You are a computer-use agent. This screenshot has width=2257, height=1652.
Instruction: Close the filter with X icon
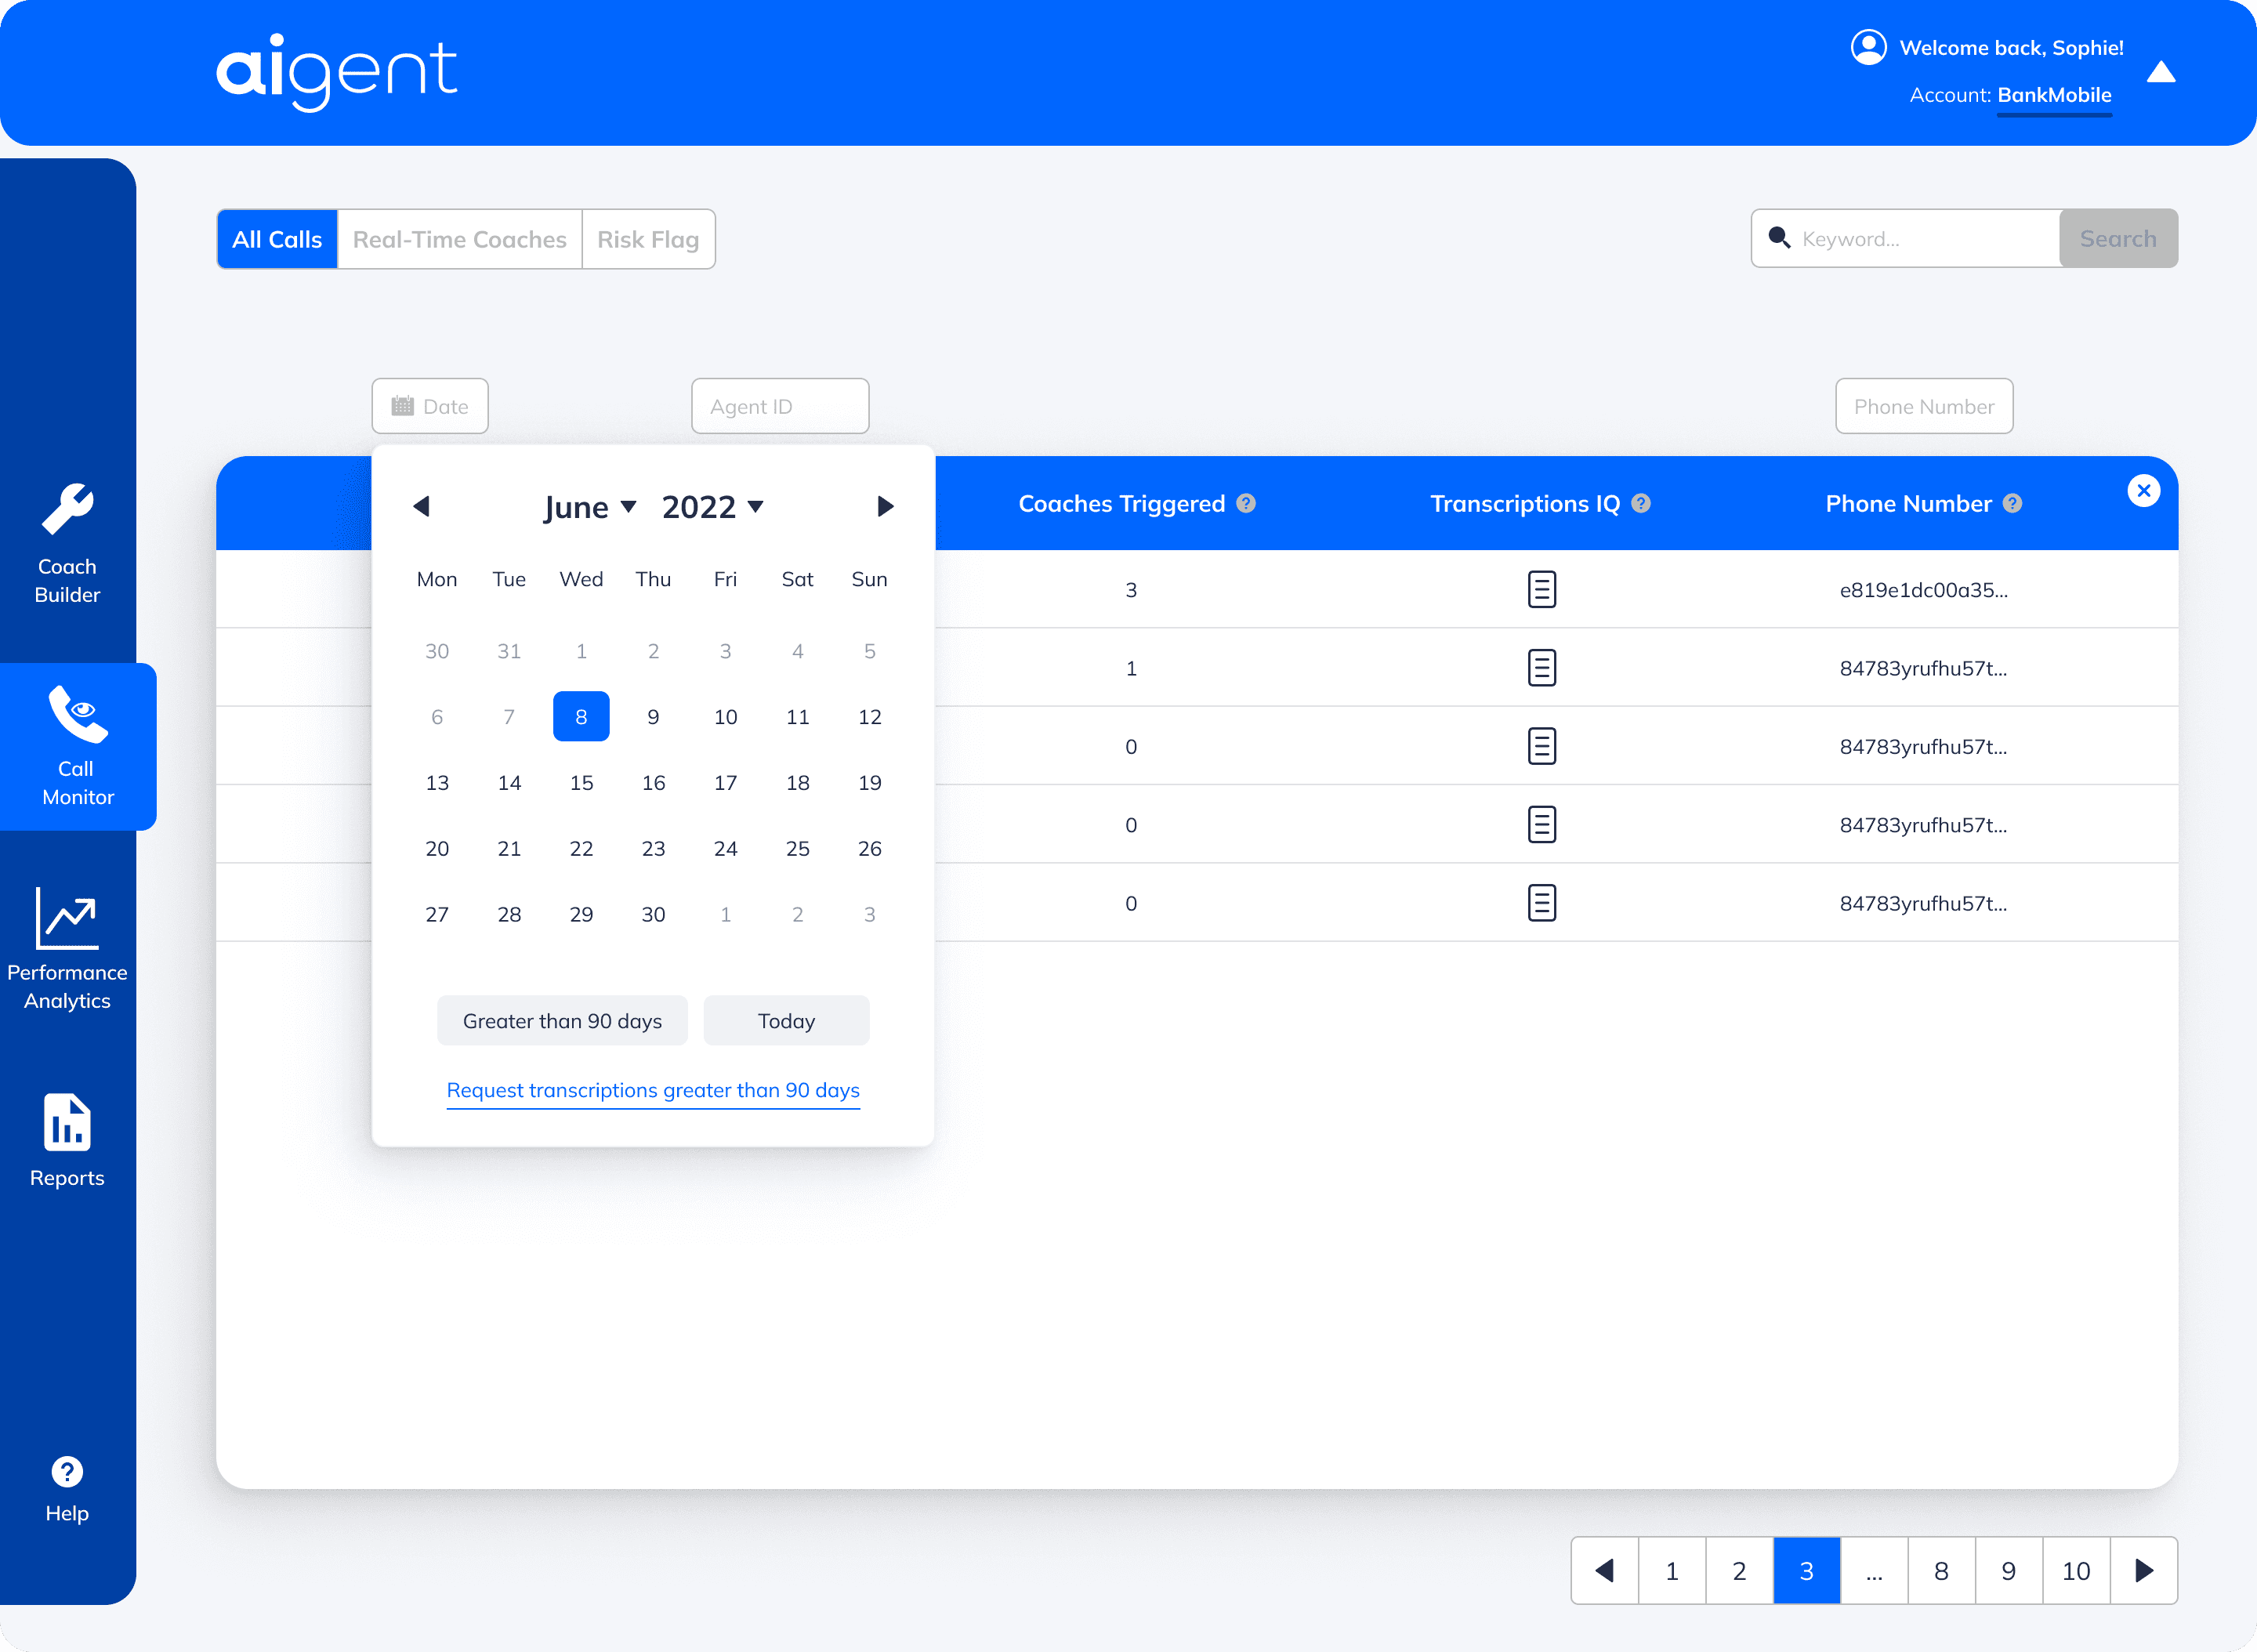click(2143, 491)
